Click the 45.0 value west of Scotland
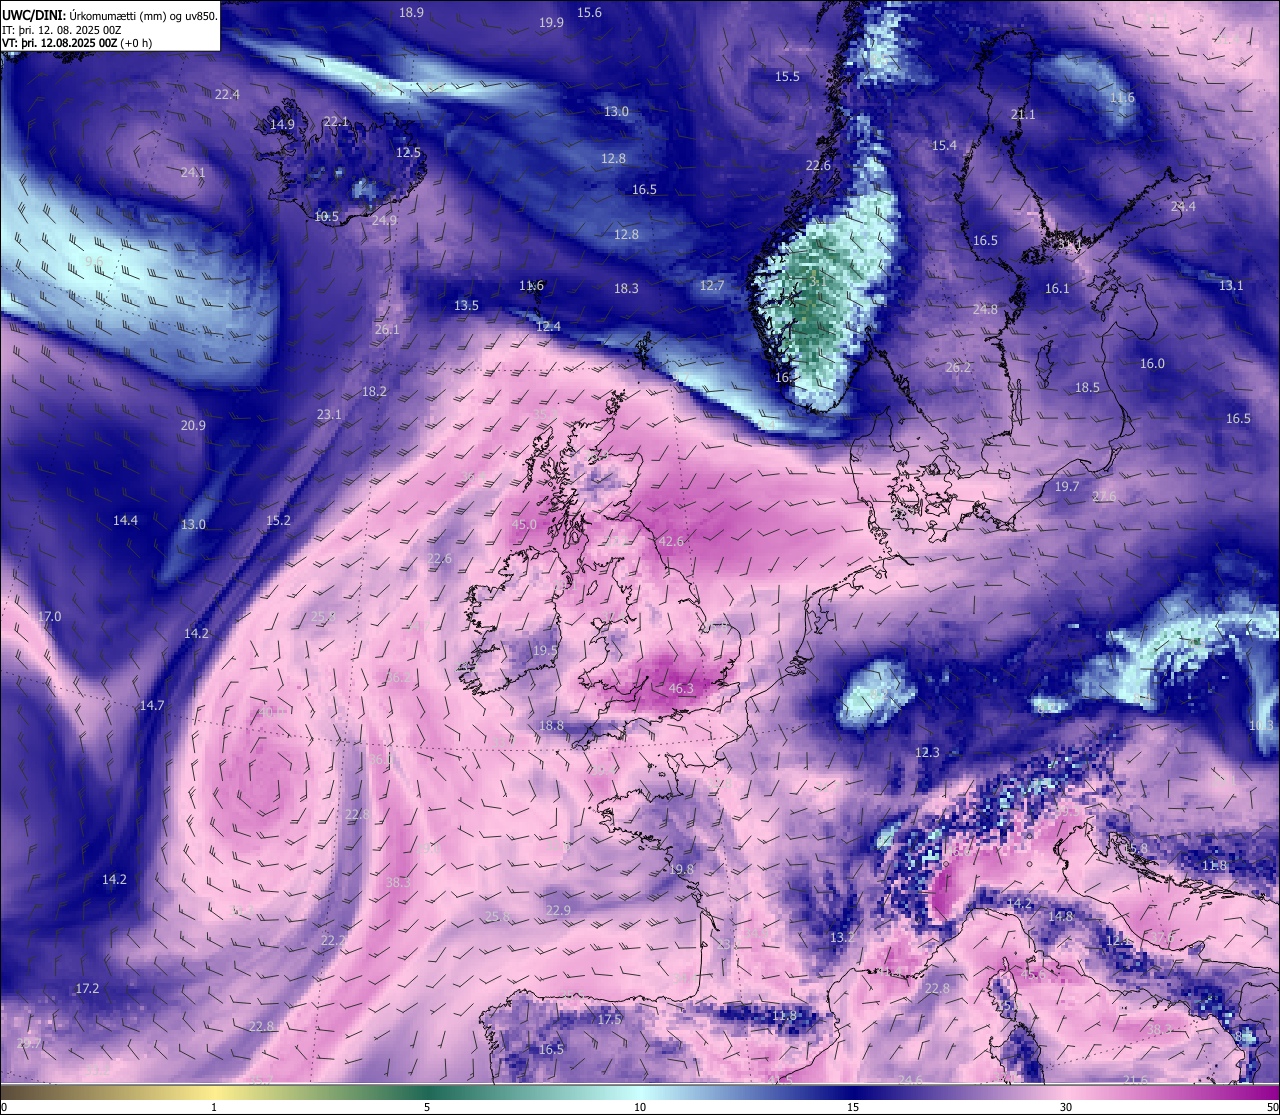The width and height of the screenshot is (1280, 1115). [524, 524]
